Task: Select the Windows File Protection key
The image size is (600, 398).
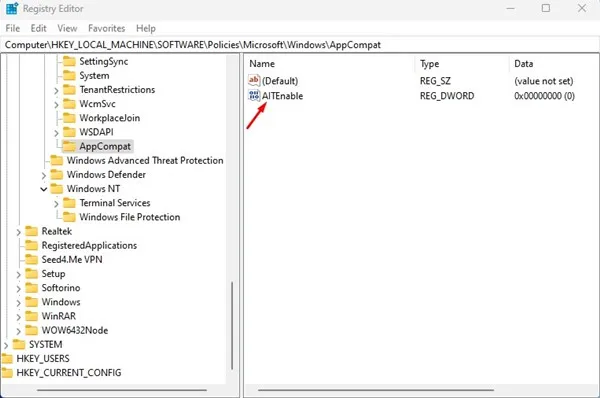Action: [129, 217]
